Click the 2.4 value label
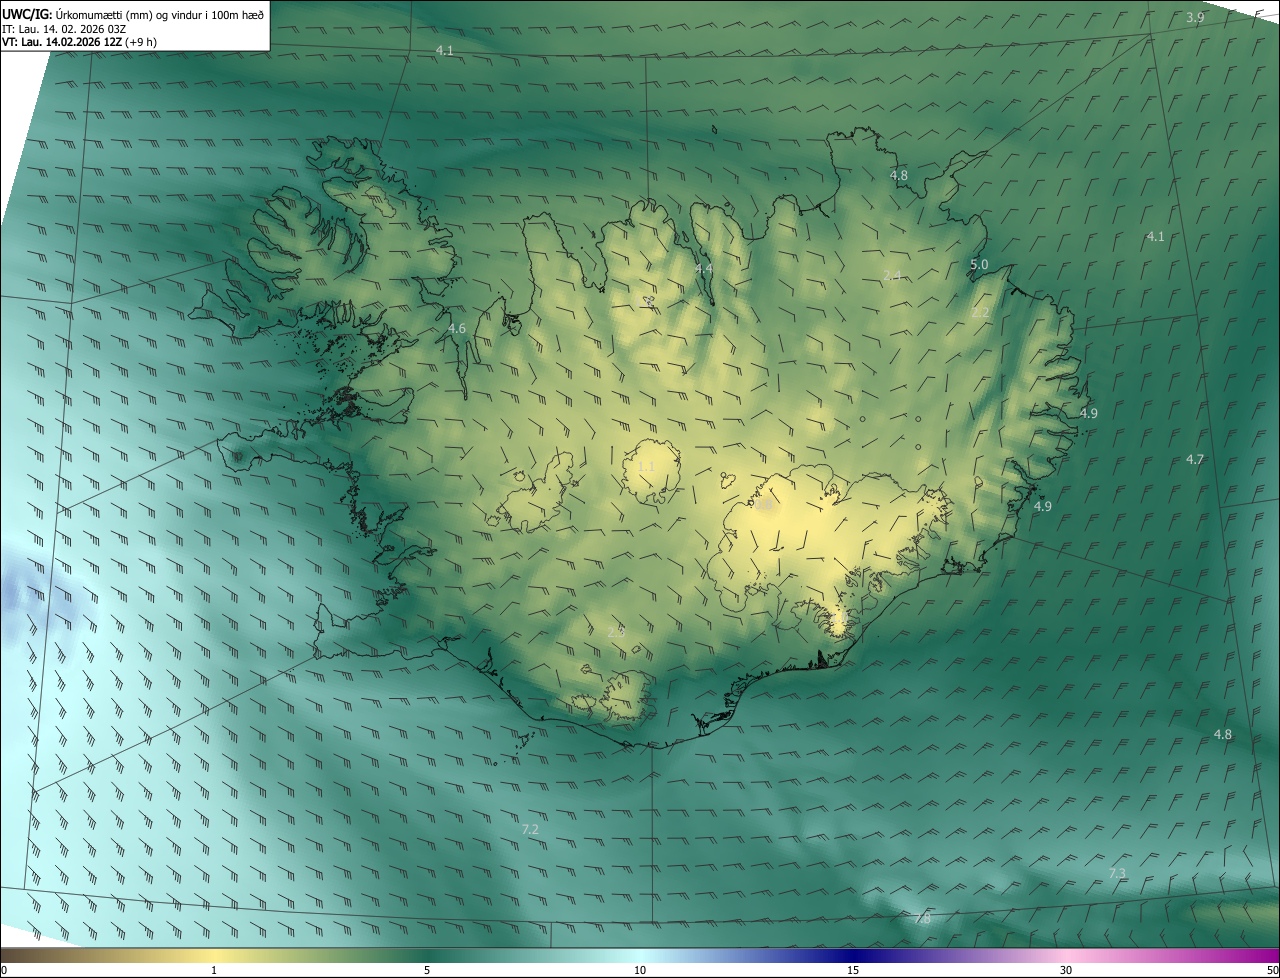The image size is (1280, 978). 892,275
